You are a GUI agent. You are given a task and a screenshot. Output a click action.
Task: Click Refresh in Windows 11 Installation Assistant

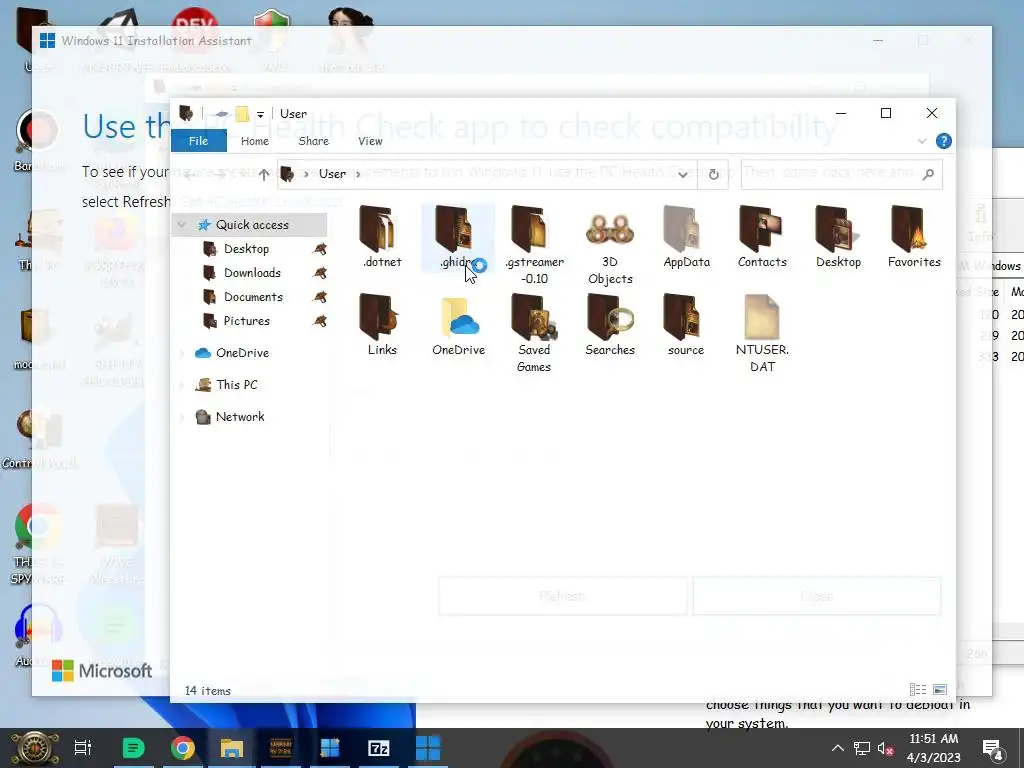tap(562, 596)
